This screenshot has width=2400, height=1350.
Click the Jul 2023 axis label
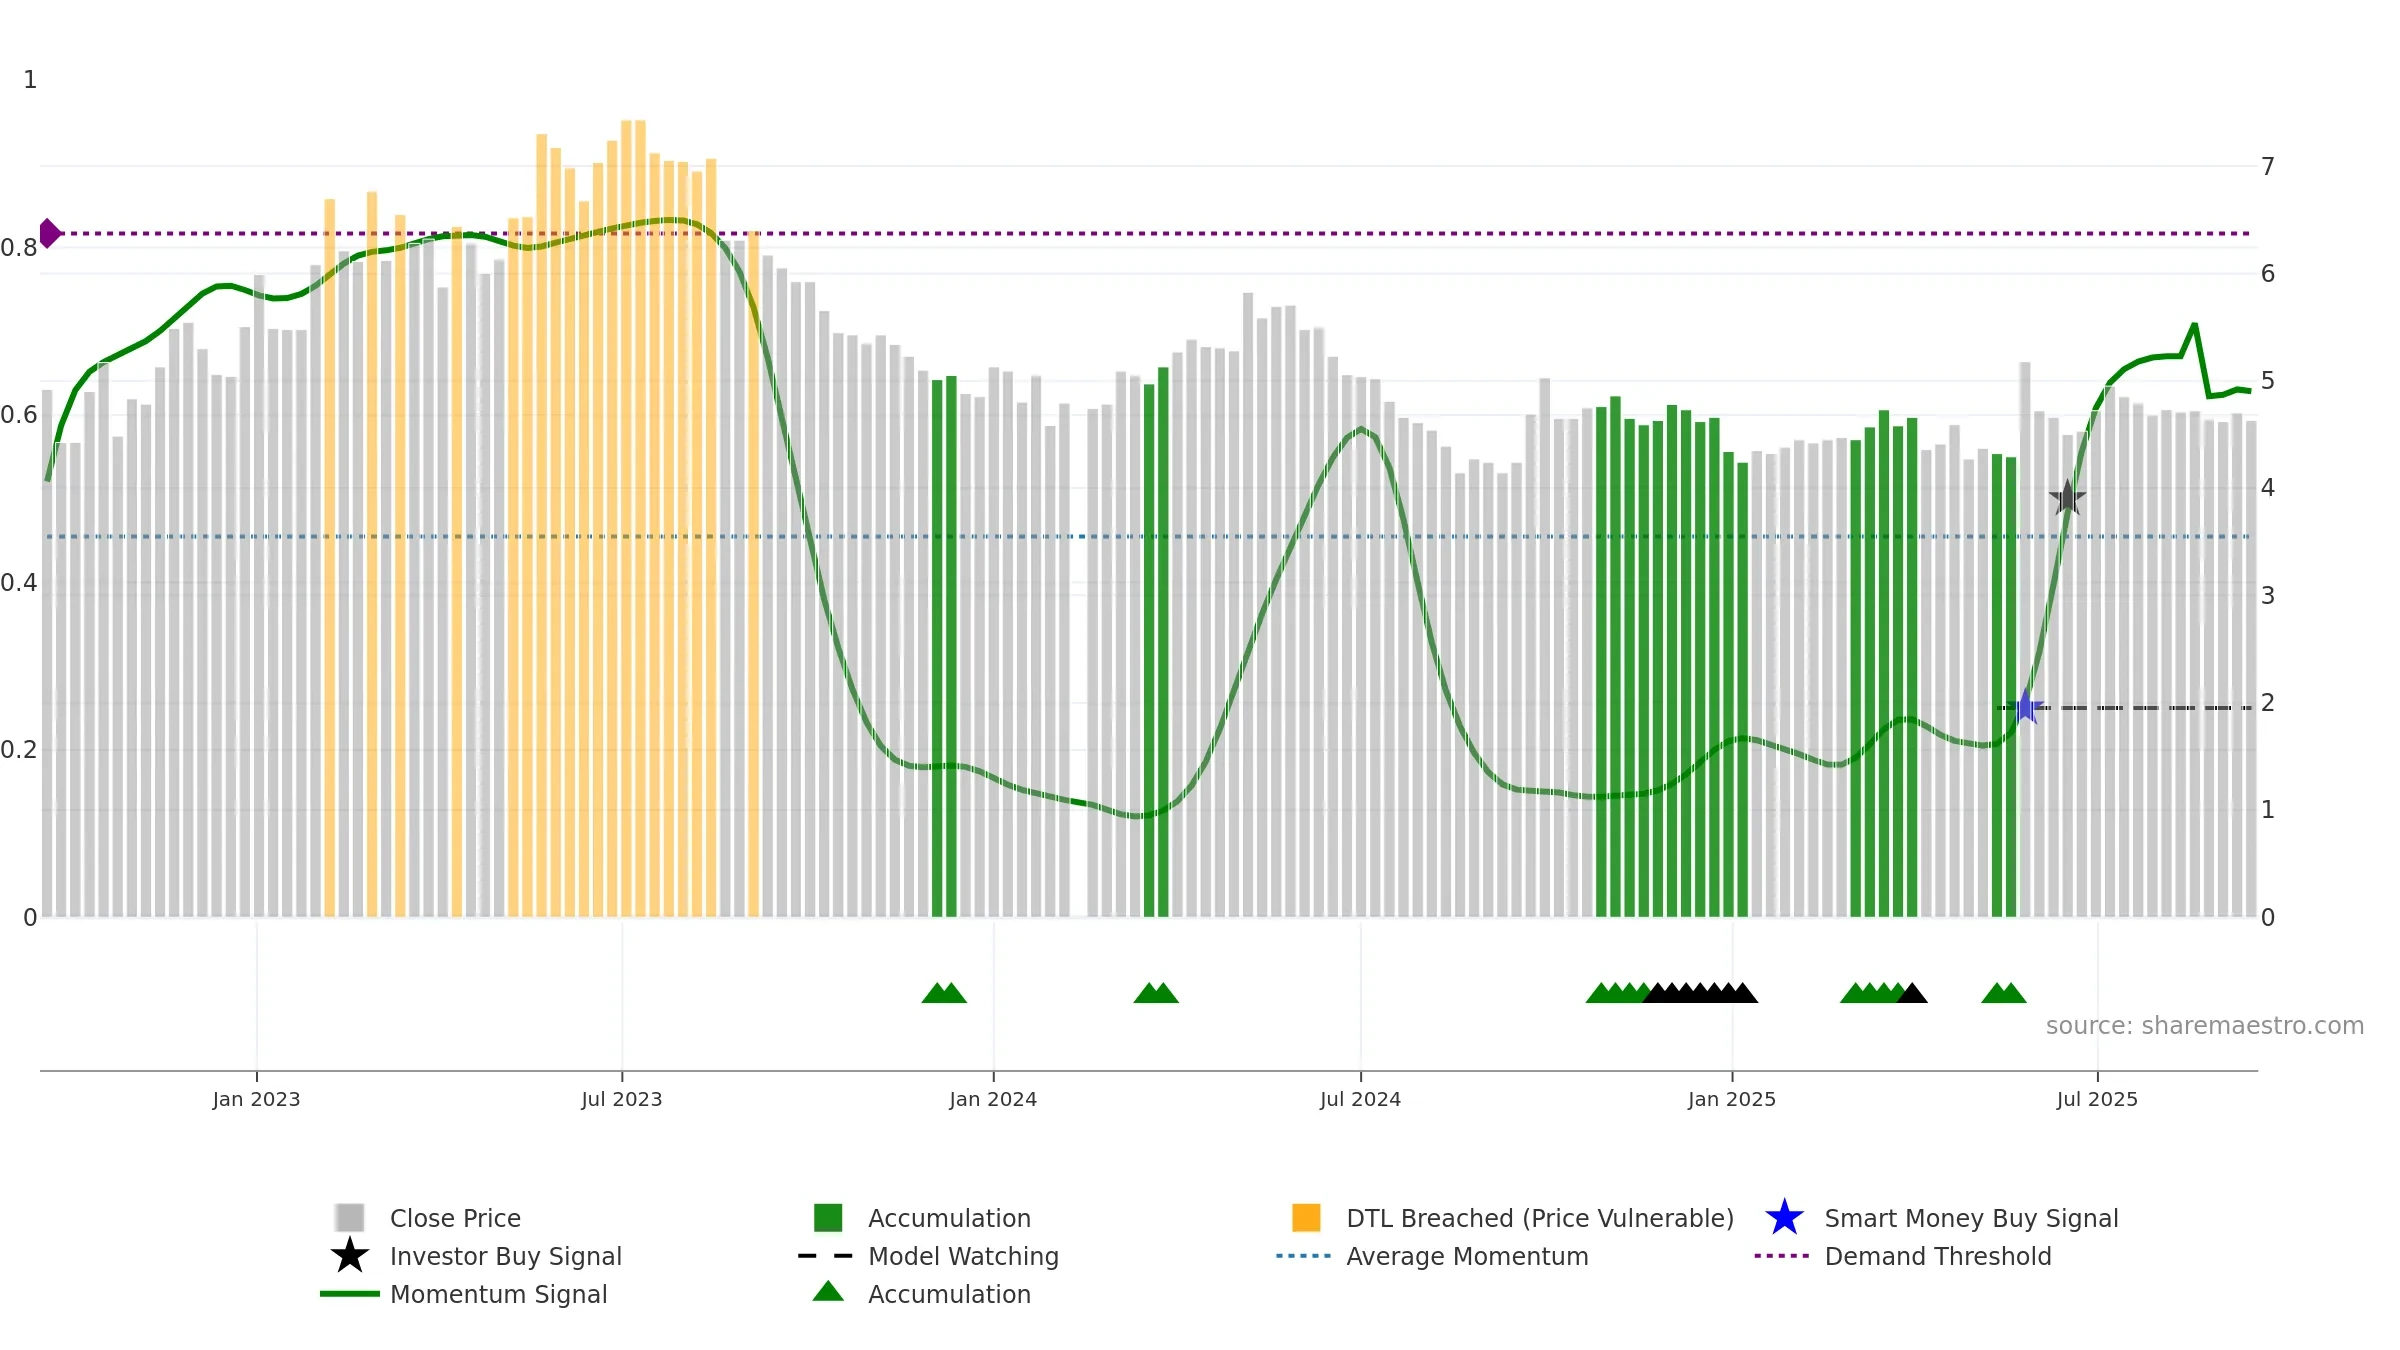[622, 1099]
